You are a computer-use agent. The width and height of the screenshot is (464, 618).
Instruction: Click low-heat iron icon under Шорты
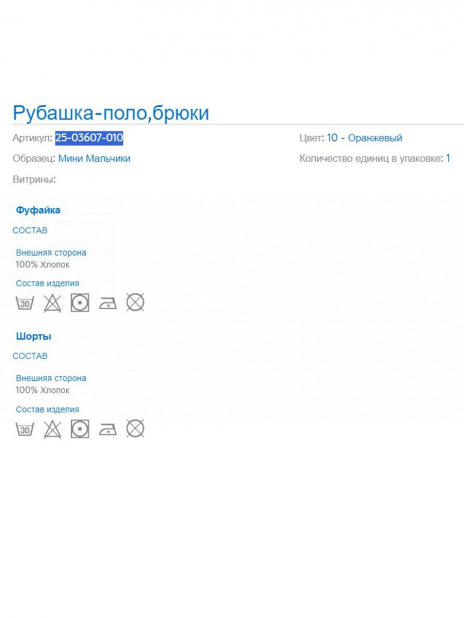[108, 429]
